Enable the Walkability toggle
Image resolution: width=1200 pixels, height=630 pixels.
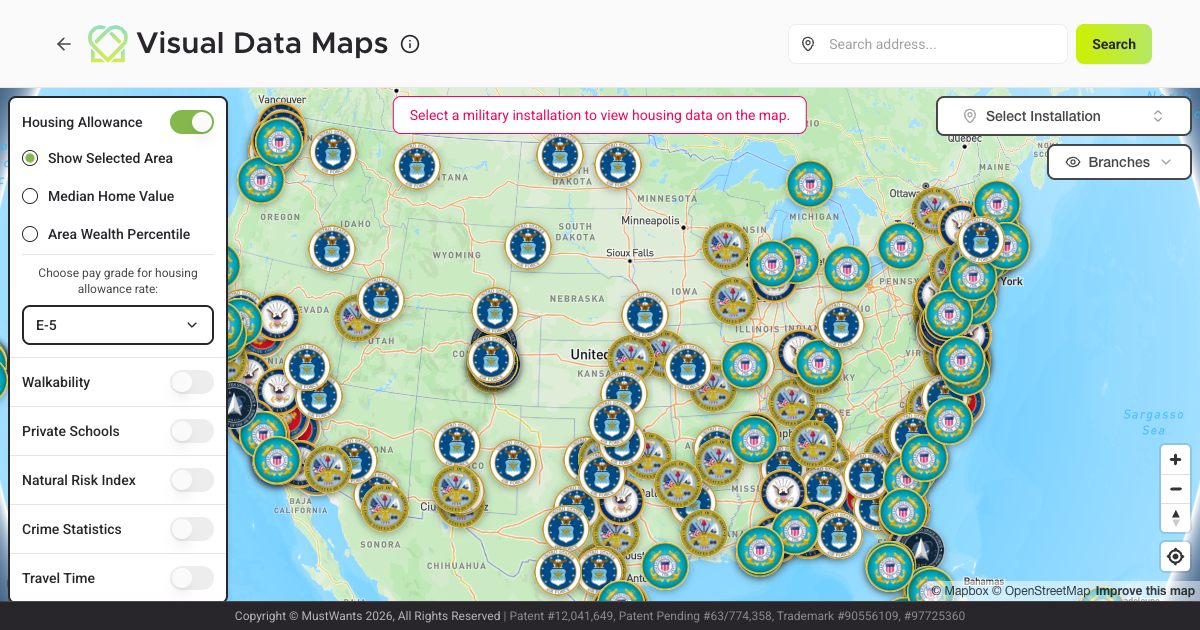coord(192,382)
